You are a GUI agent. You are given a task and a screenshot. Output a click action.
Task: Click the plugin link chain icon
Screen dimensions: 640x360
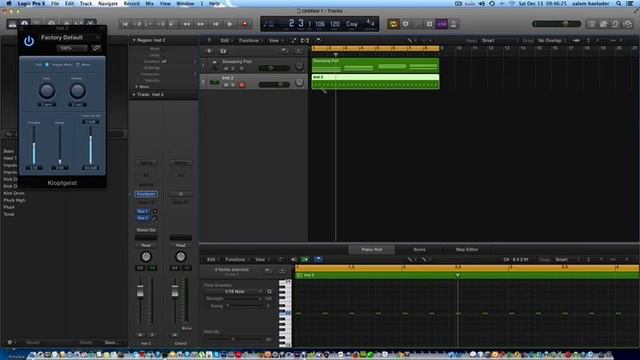coord(96,48)
